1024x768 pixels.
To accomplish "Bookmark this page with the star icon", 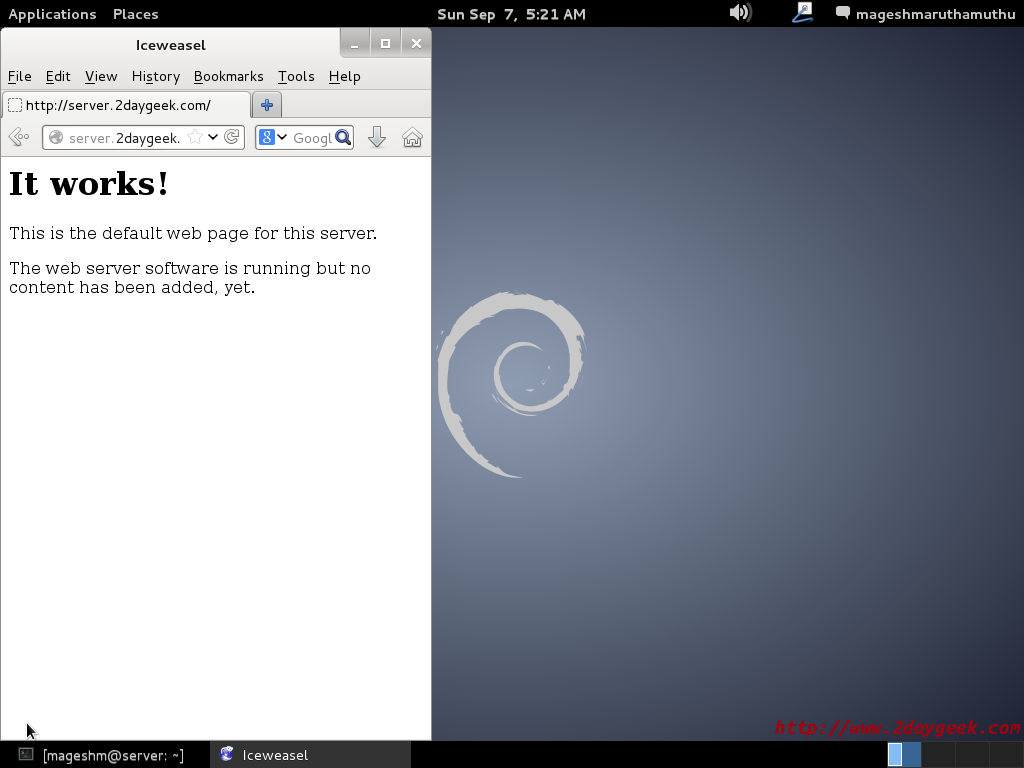I will (195, 137).
